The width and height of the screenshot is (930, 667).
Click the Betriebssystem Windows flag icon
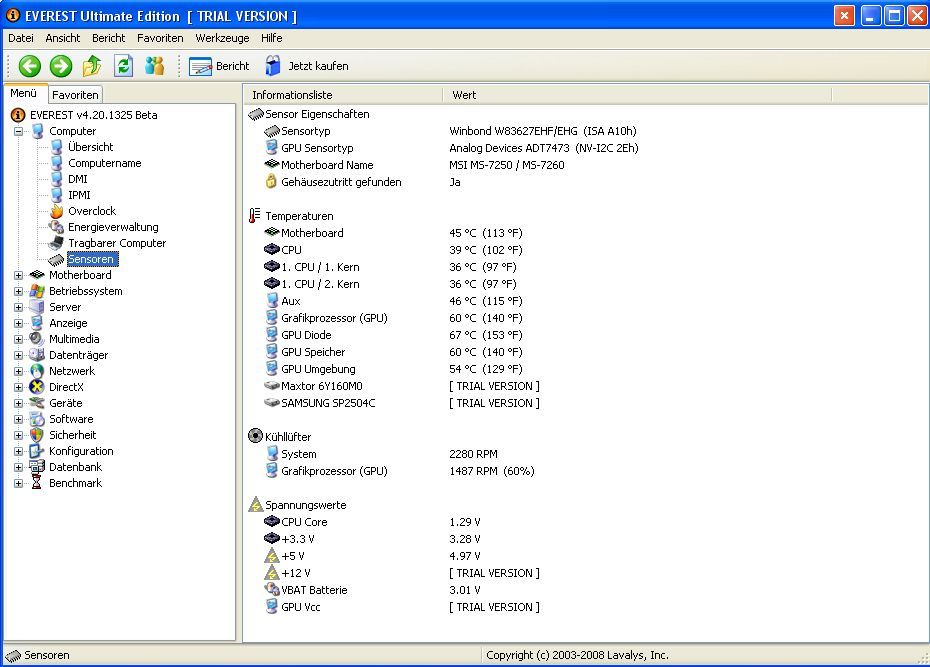tap(37, 291)
